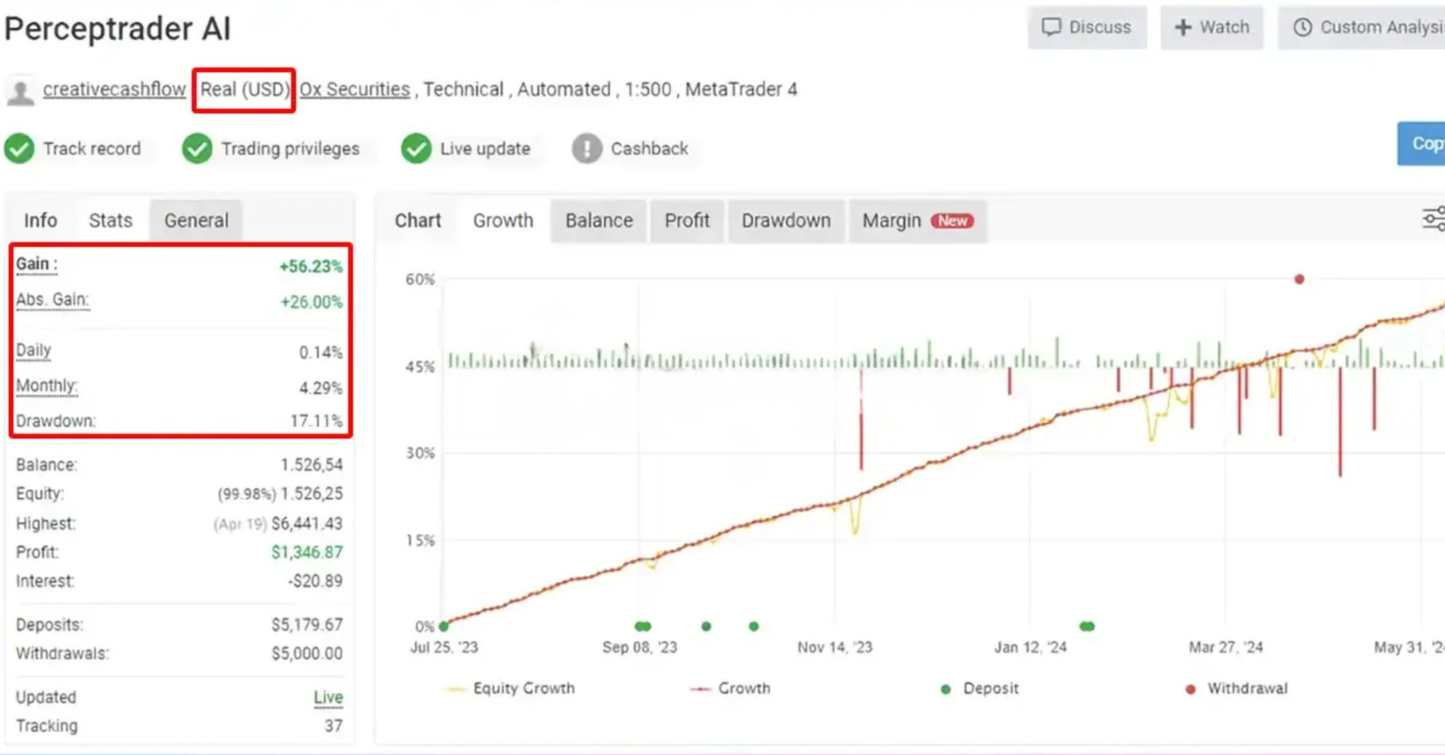The height and width of the screenshot is (755, 1445).
Task: Open the Drawdown chart tab
Action: tap(786, 221)
